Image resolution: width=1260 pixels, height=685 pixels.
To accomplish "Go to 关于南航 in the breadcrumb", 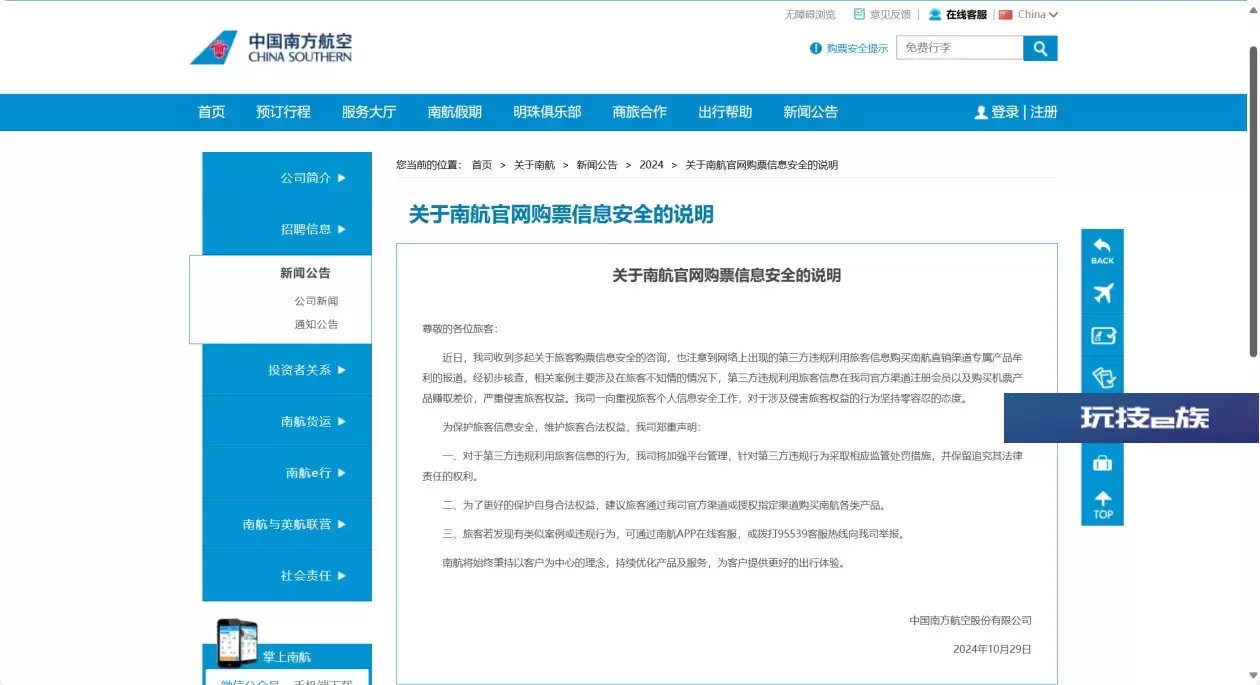I will coord(535,165).
